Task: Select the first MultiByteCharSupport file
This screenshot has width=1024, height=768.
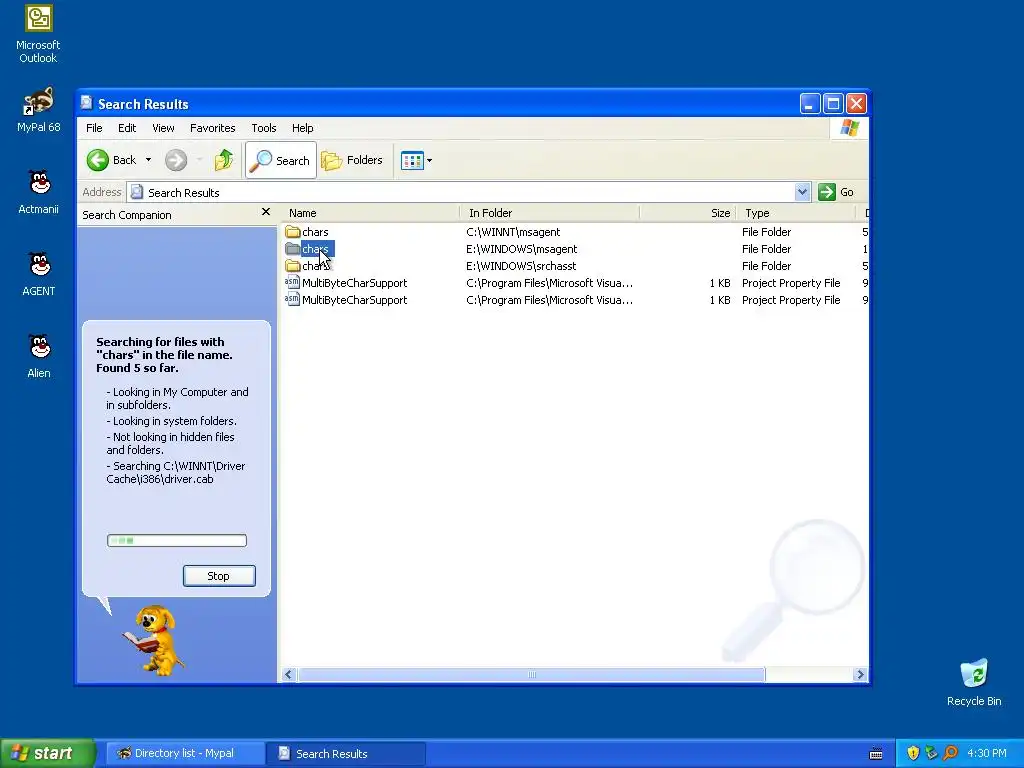Action: tap(346, 283)
